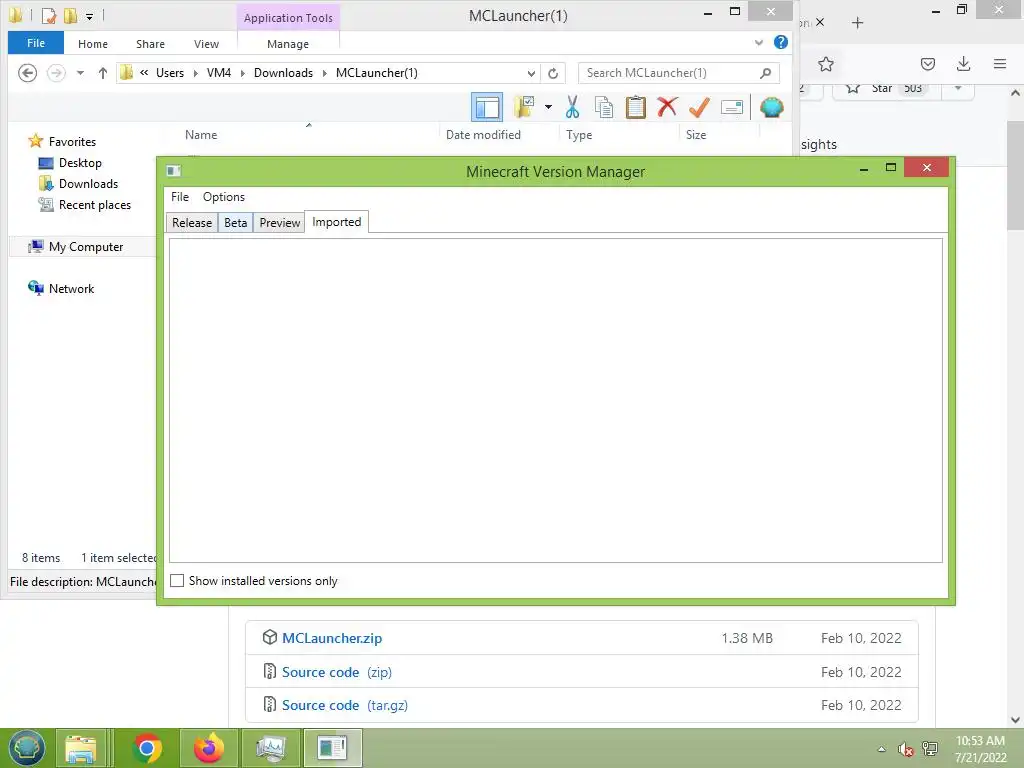Click the scissors Cut icon in Explorer toolbar

tap(572, 107)
